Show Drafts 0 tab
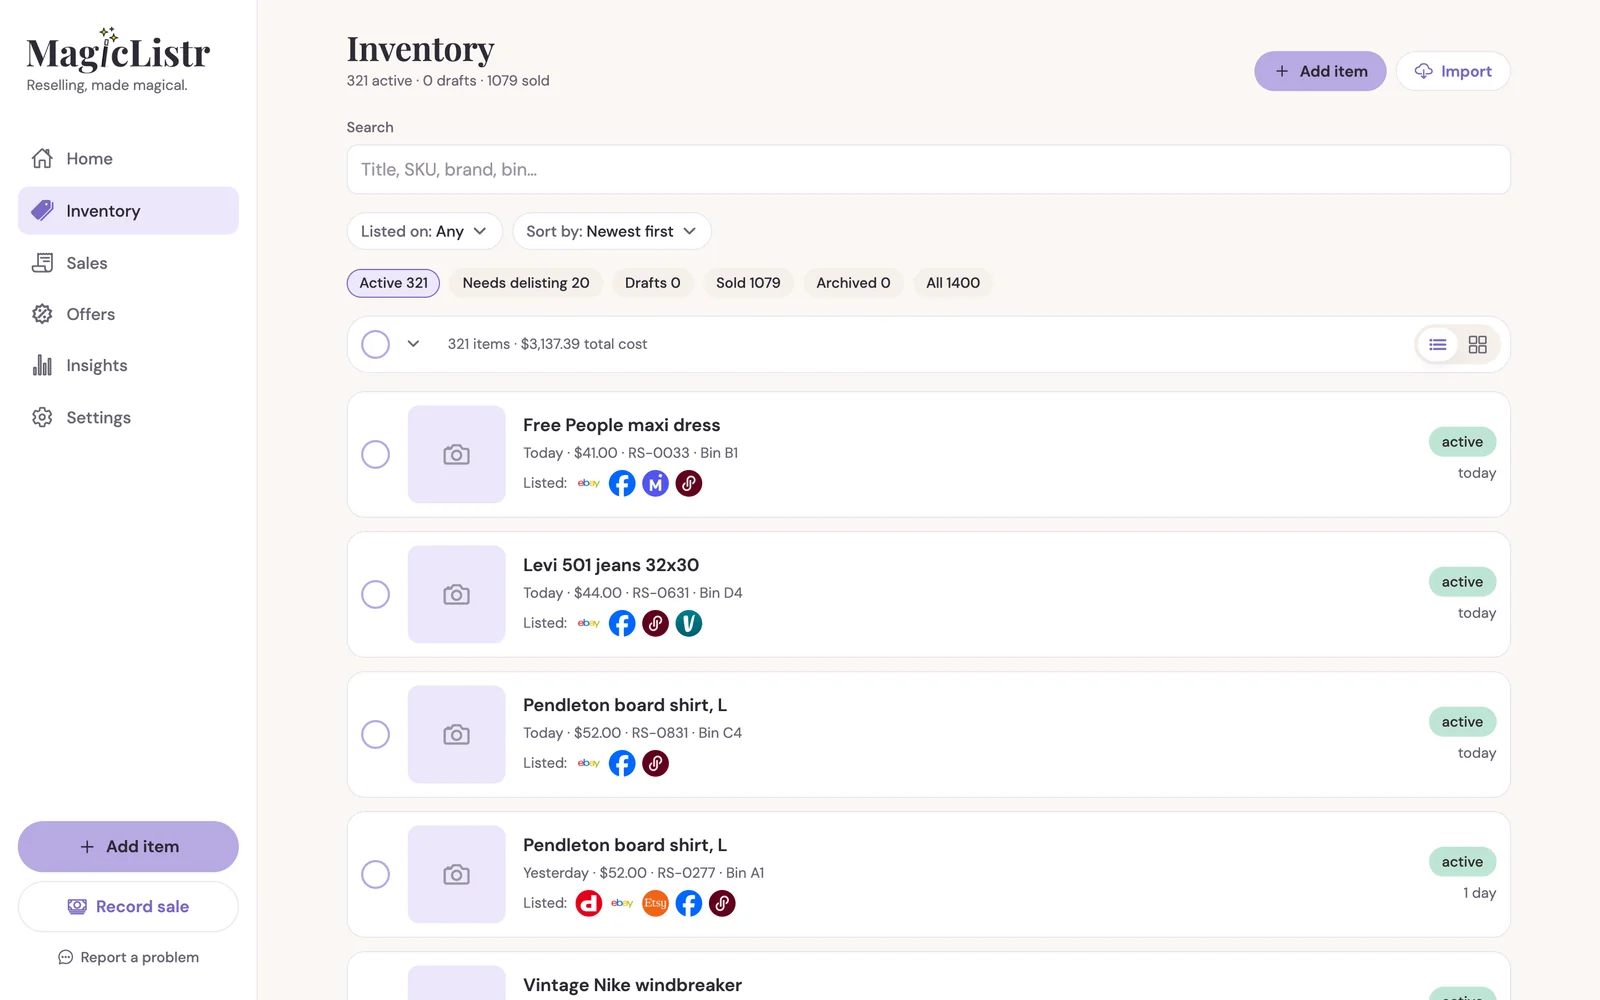1600x1000 pixels. [x=653, y=283]
